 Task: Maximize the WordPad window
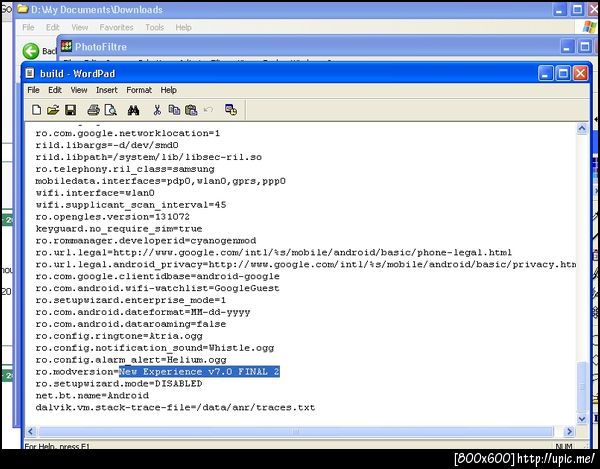[x=563, y=73]
